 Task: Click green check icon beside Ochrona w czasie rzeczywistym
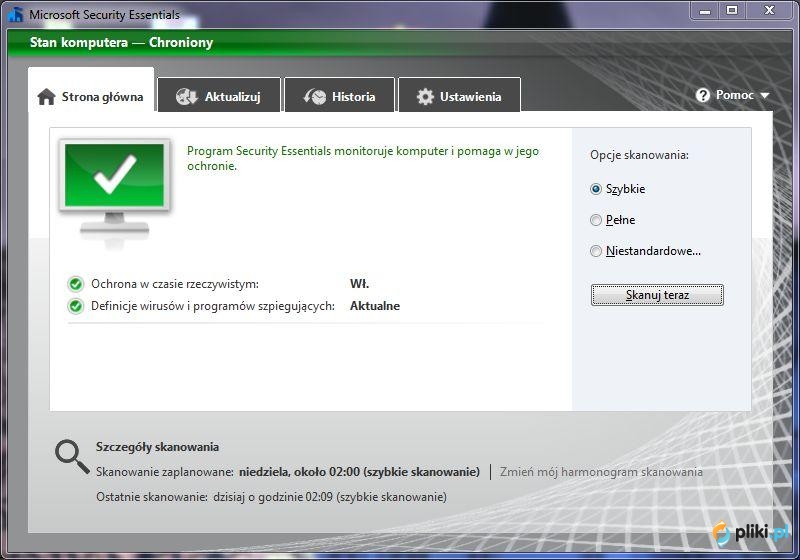pyautogui.click(x=76, y=284)
